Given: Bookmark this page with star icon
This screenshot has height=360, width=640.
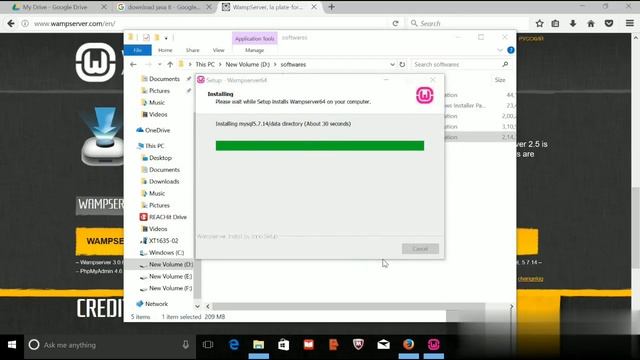Looking at the screenshot, I should [540, 24].
